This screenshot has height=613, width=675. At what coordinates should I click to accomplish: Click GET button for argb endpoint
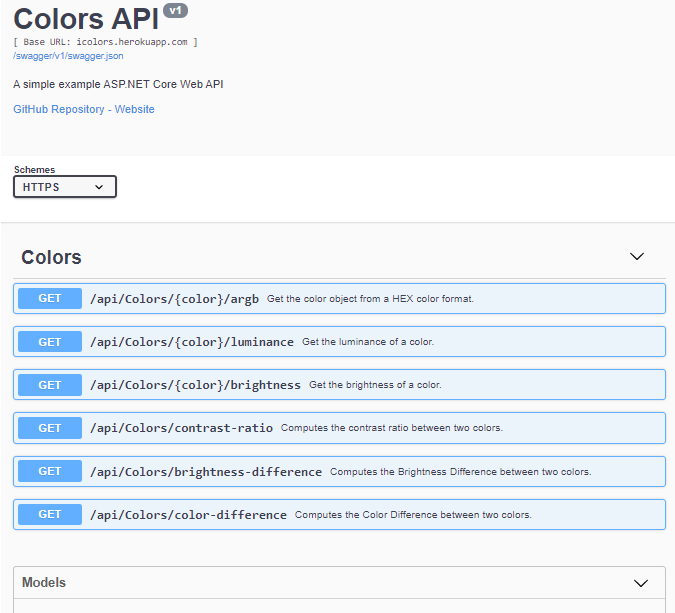pos(50,298)
